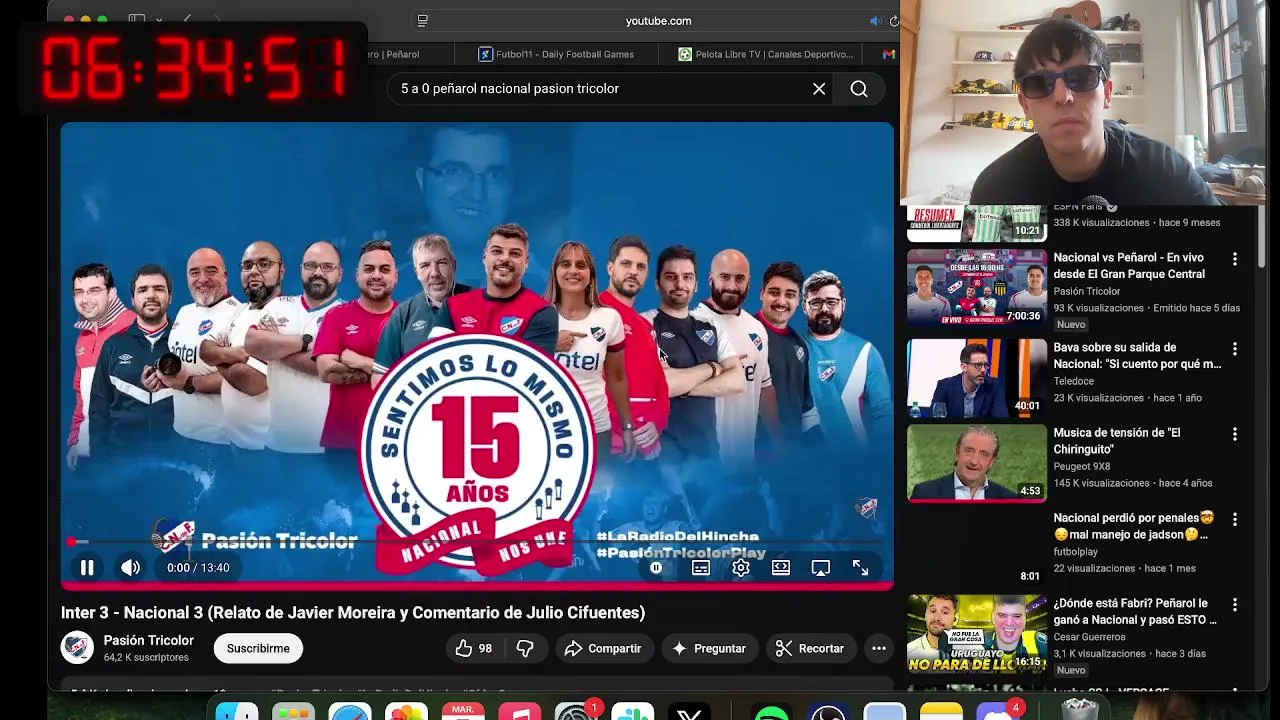Click the Peugeot 9X8 channel name
The image size is (1280, 720).
coord(1084,467)
